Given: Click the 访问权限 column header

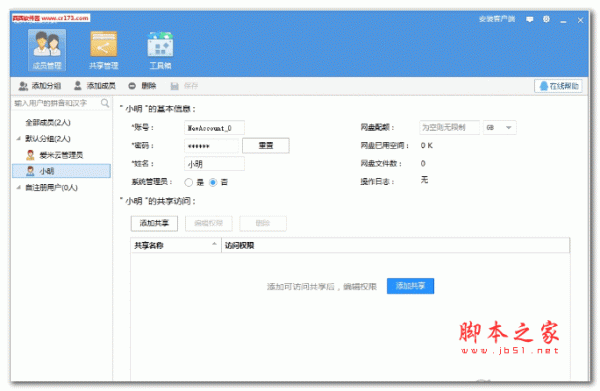Looking at the screenshot, I should coord(395,245).
